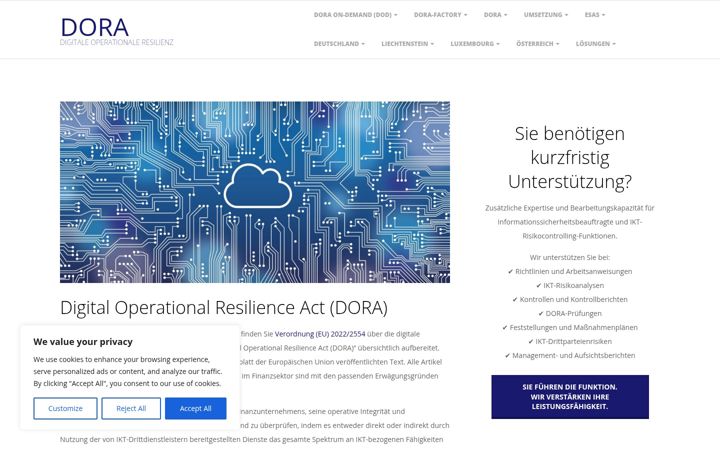Image resolution: width=720 pixels, height=450 pixels.
Task: Expand the Umsetzung menu
Action: 546,15
